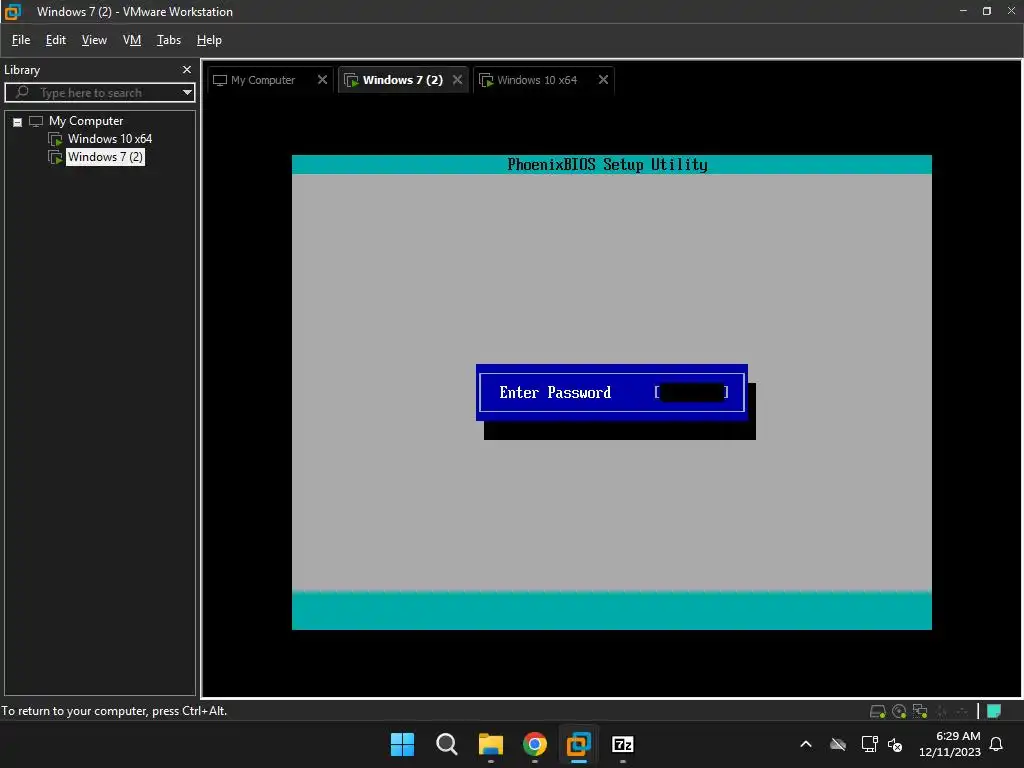Open taskbar Search

[x=447, y=744]
